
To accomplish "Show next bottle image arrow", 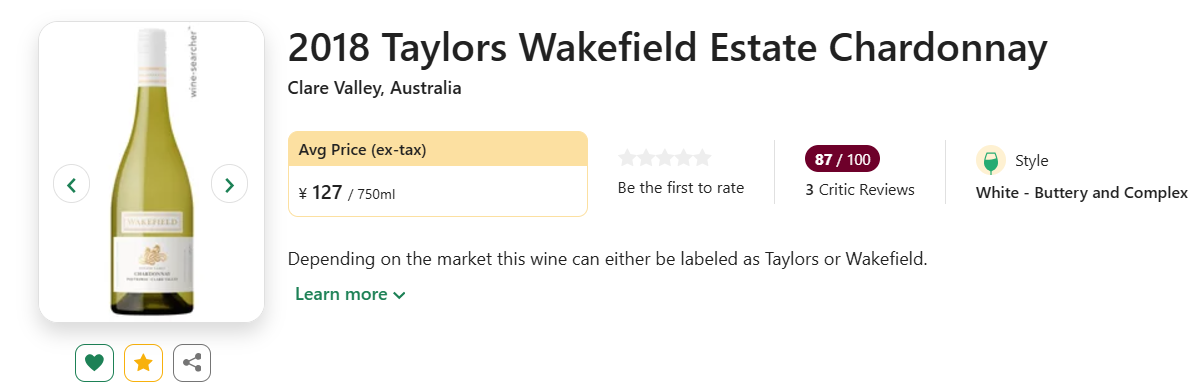I will [230, 184].
